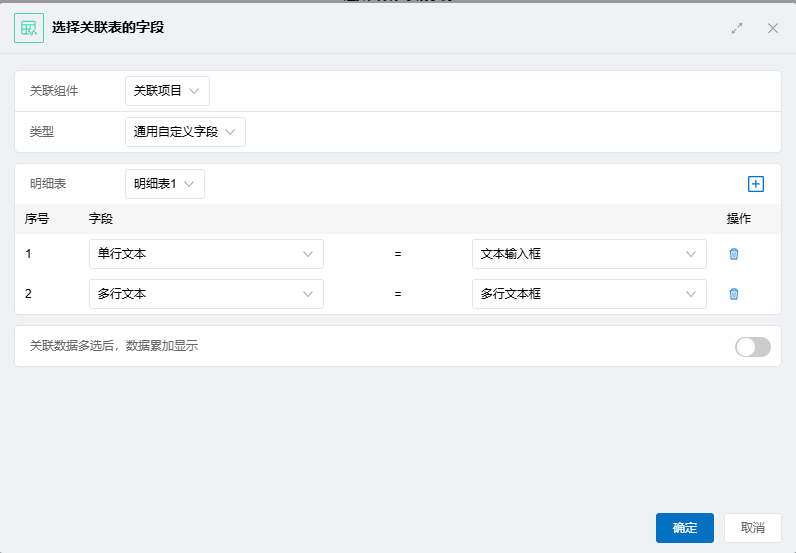Delete row 2 with trash icon
The image size is (796, 553).
(x=734, y=294)
